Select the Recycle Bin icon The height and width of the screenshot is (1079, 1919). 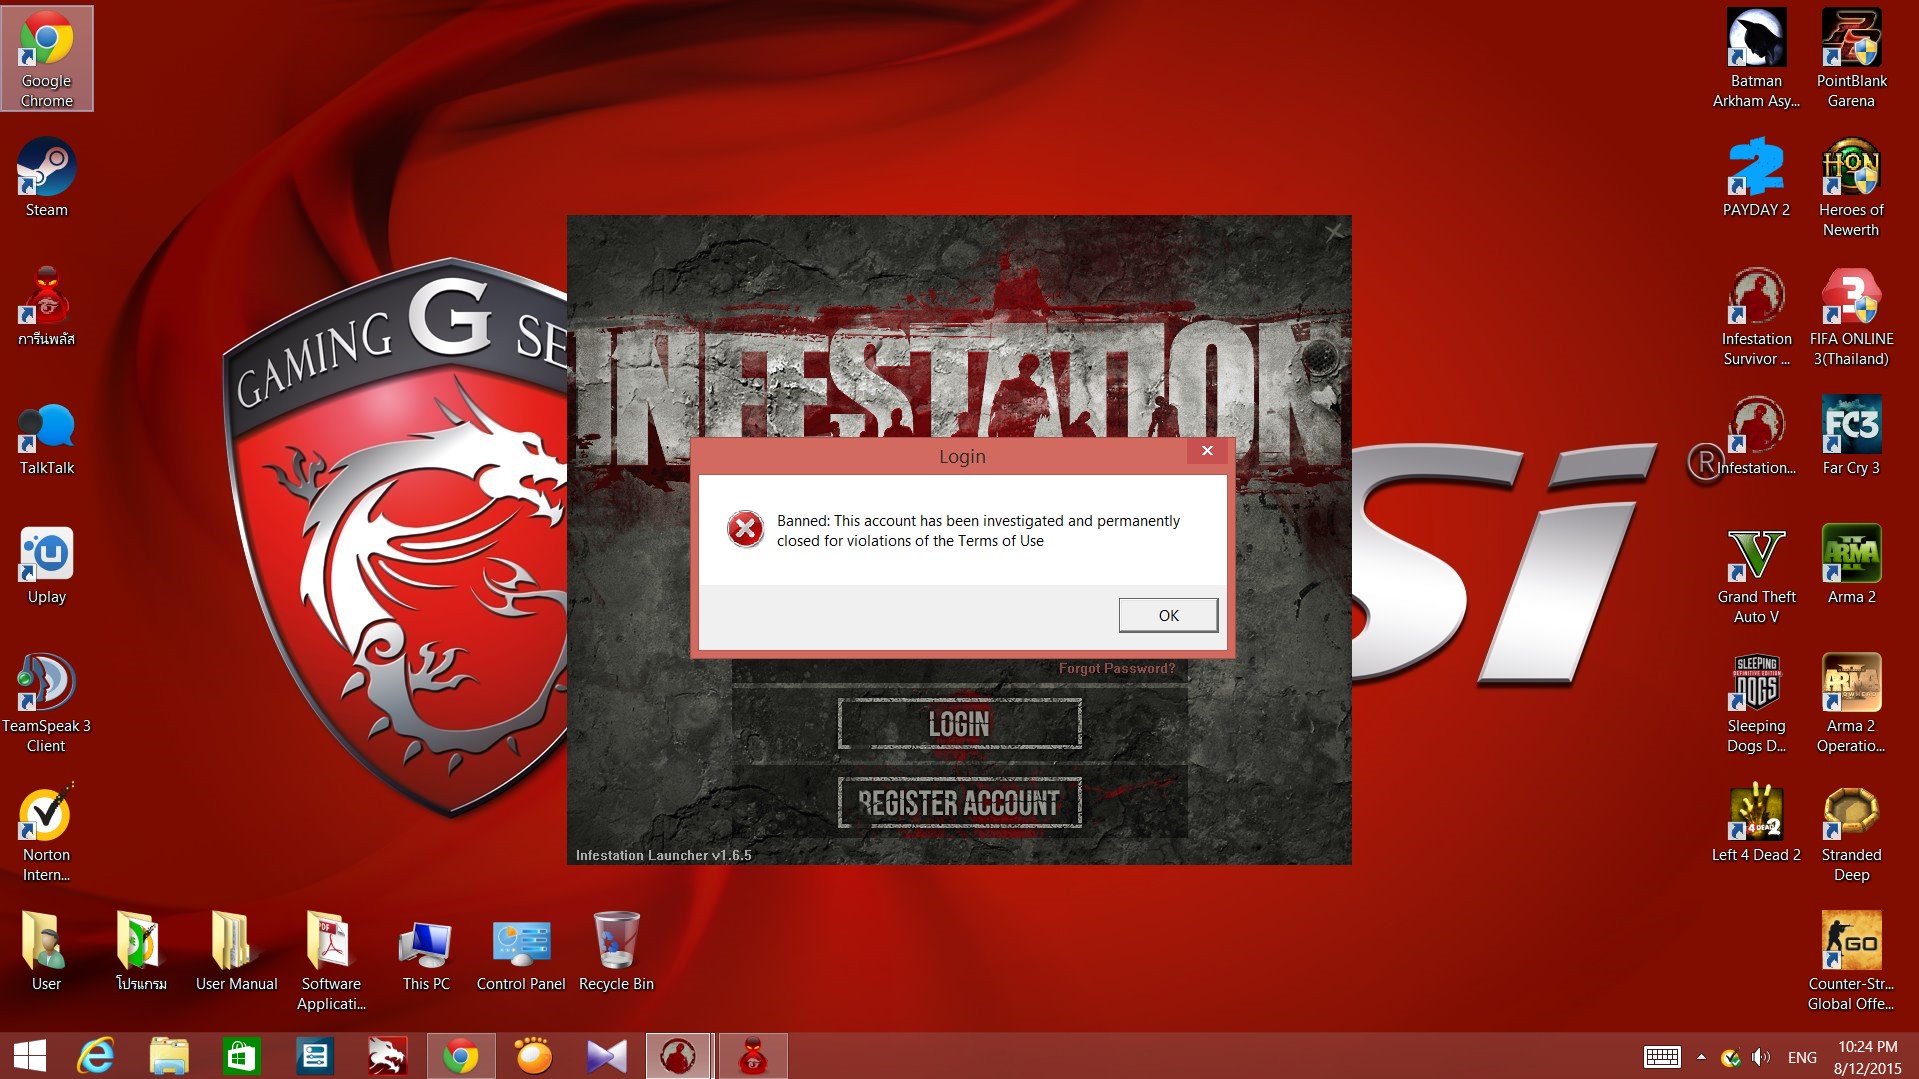click(616, 952)
